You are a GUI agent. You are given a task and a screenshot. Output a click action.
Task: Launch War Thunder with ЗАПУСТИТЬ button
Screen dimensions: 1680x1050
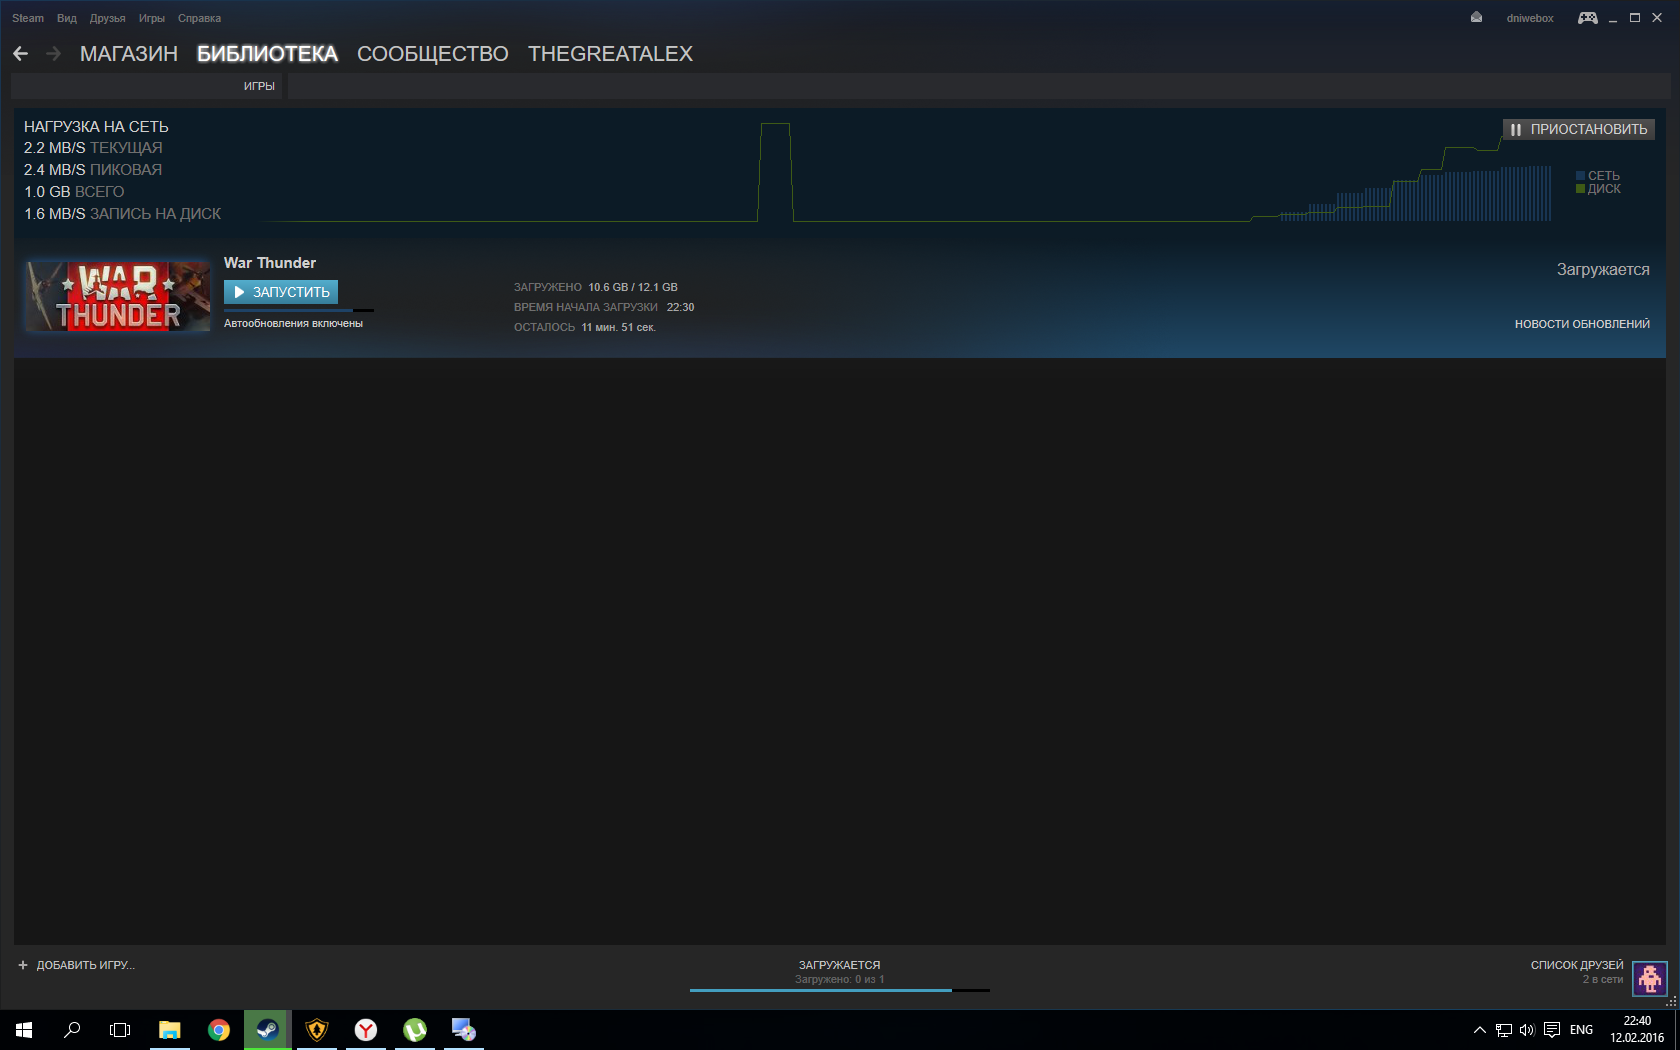point(281,292)
